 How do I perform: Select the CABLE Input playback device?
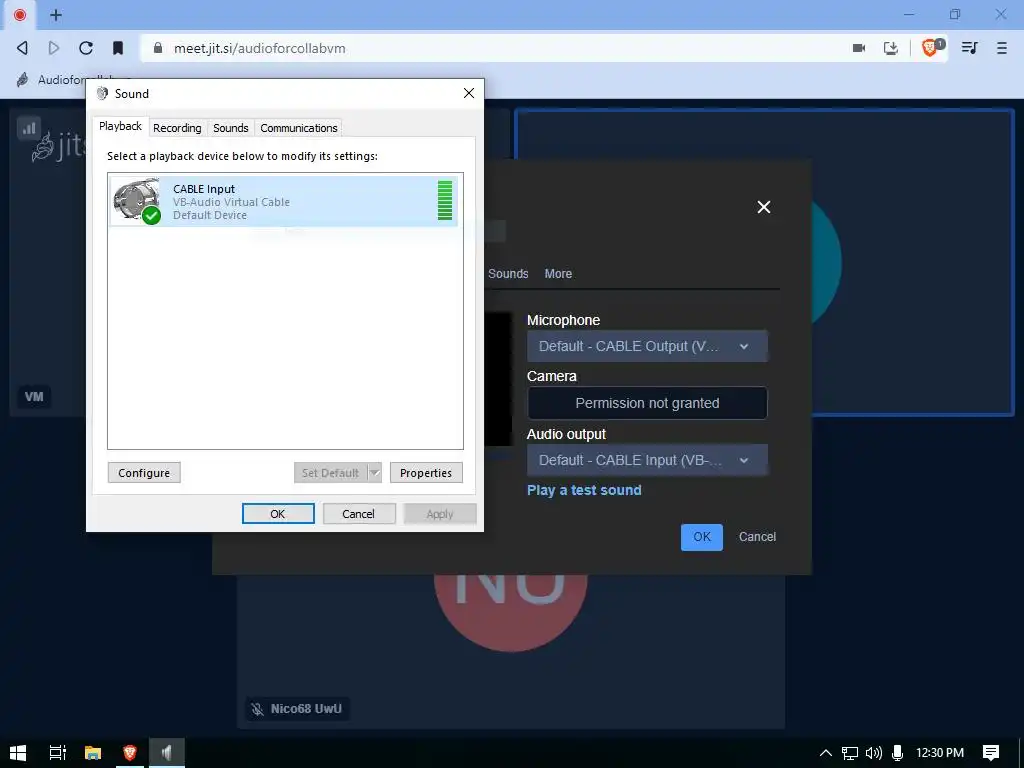pos(284,201)
